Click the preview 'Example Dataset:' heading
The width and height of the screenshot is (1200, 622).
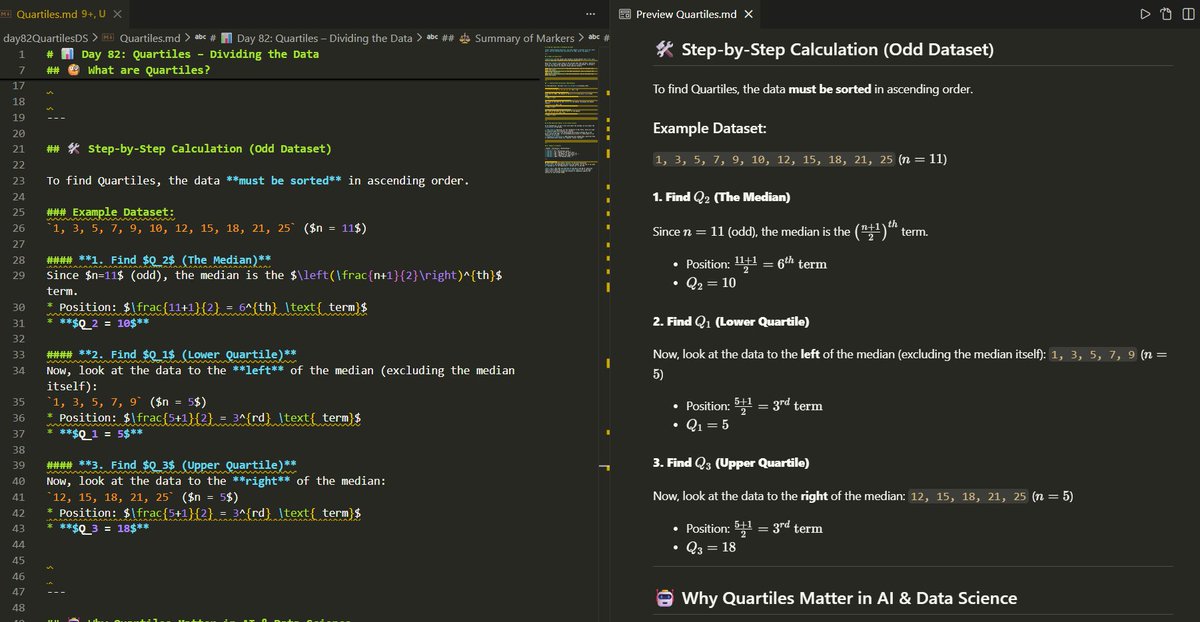pyautogui.click(x=711, y=129)
